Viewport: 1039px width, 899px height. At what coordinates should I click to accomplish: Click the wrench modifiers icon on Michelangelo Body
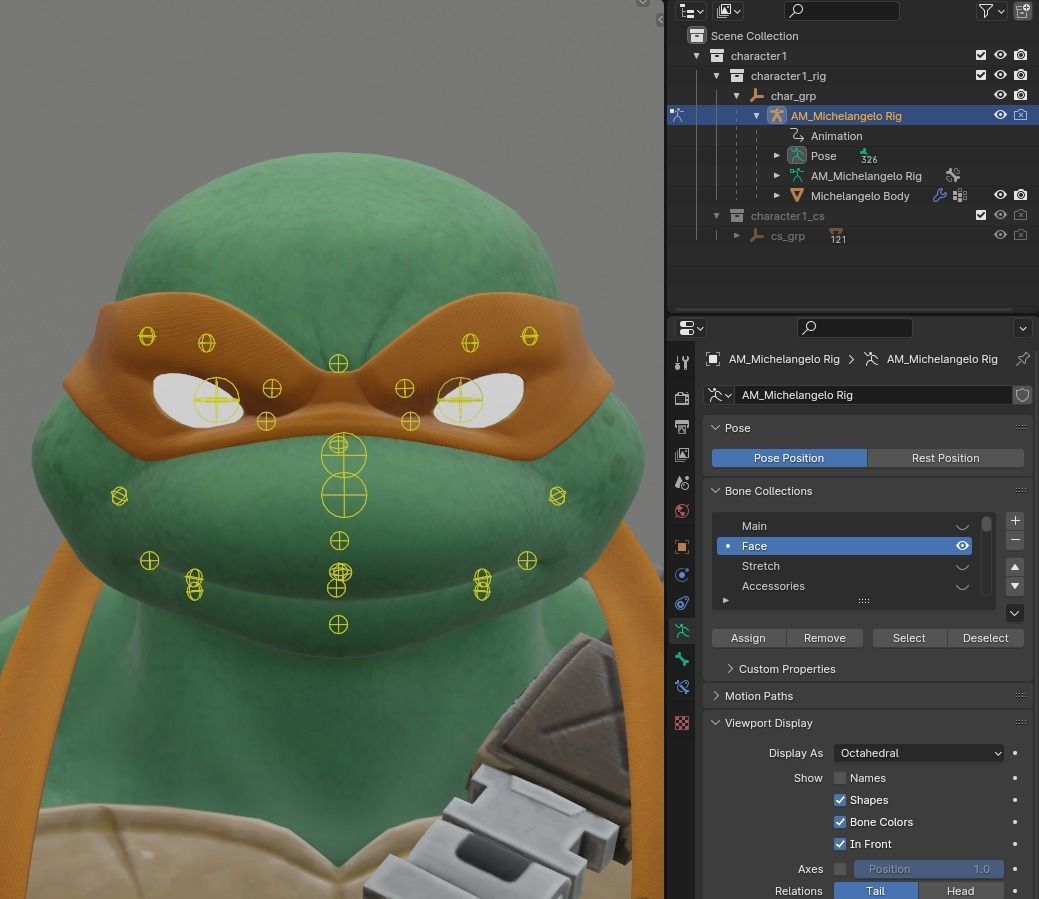pyautogui.click(x=940, y=195)
